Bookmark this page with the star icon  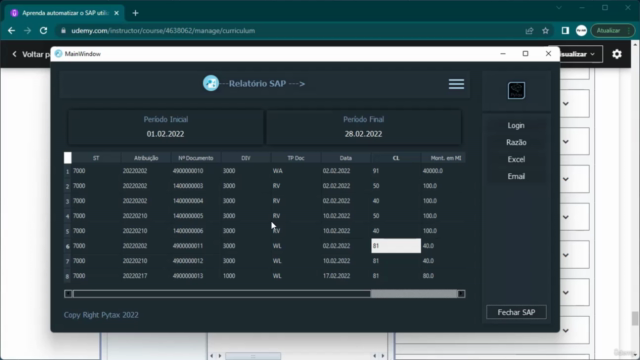[x=545, y=31]
